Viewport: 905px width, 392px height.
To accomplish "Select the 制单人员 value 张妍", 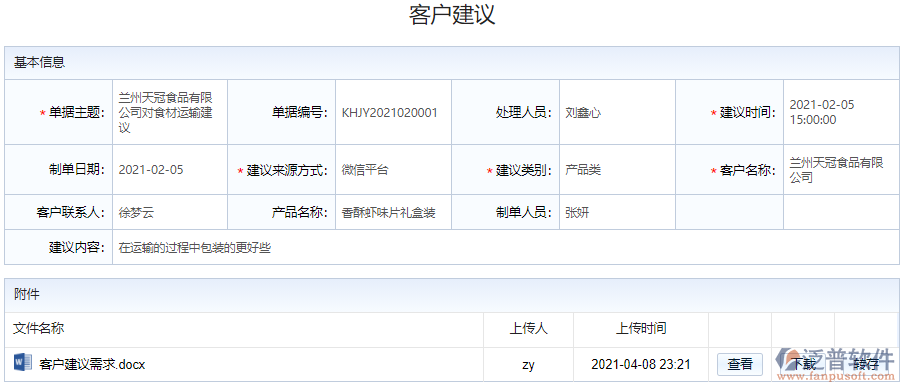I will coord(577,212).
